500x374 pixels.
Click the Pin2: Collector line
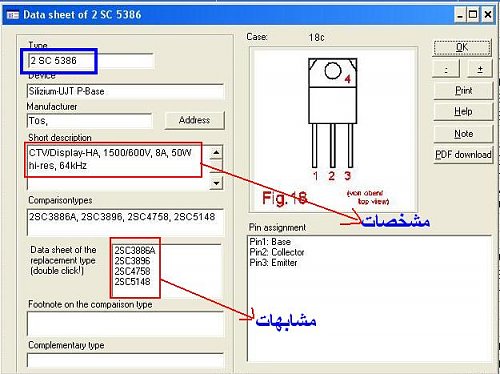point(277,252)
